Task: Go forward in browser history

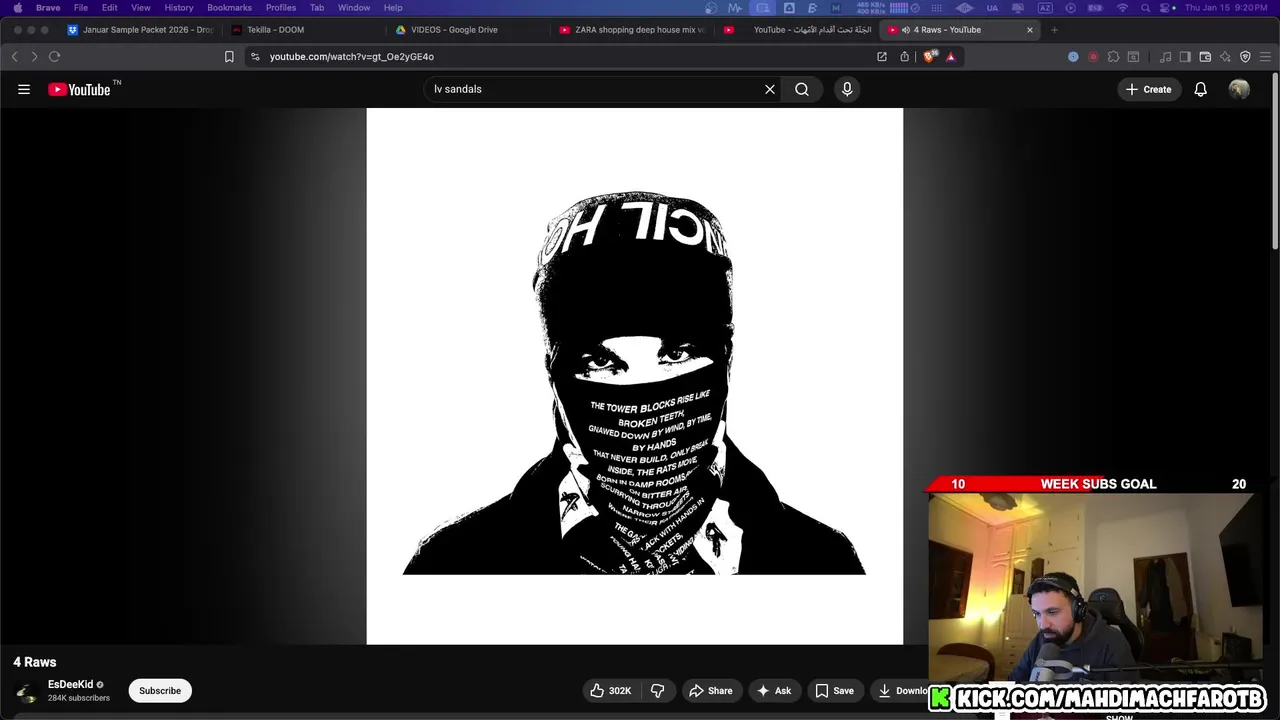Action: pyautogui.click(x=34, y=57)
